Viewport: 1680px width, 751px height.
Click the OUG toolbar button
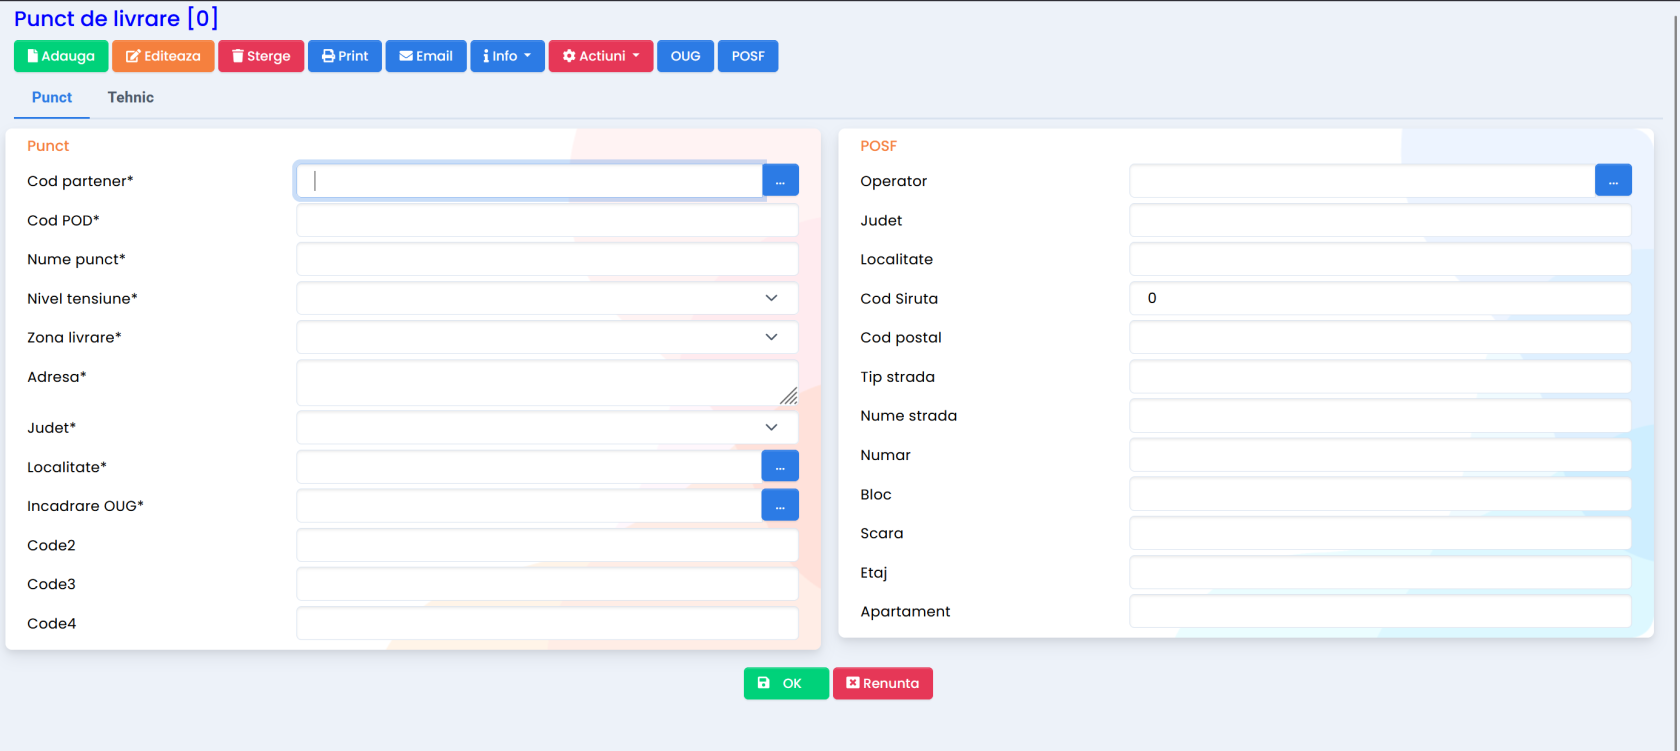pos(686,56)
